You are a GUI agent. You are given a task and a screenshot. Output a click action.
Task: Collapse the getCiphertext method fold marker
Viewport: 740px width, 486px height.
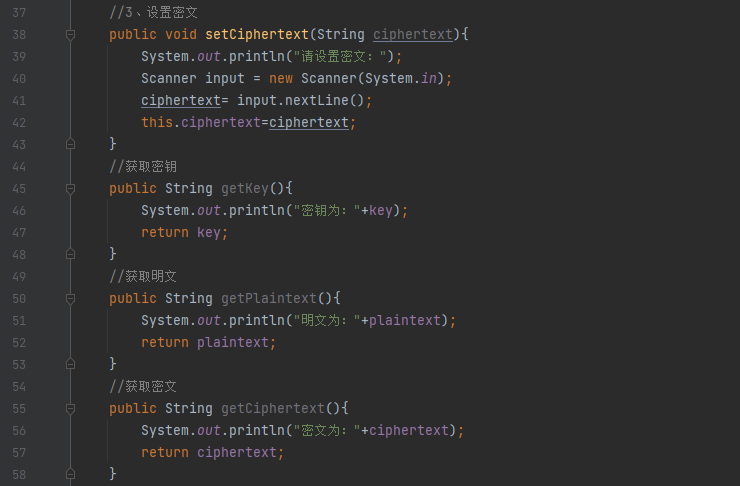(x=70, y=409)
